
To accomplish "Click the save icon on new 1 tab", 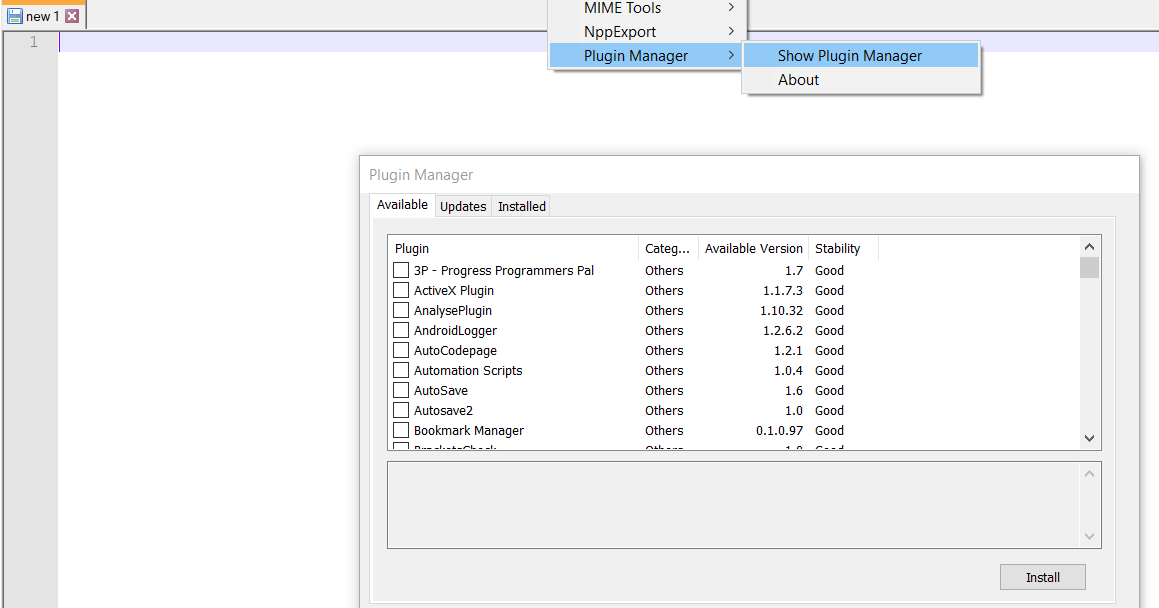I will [x=15, y=16].
